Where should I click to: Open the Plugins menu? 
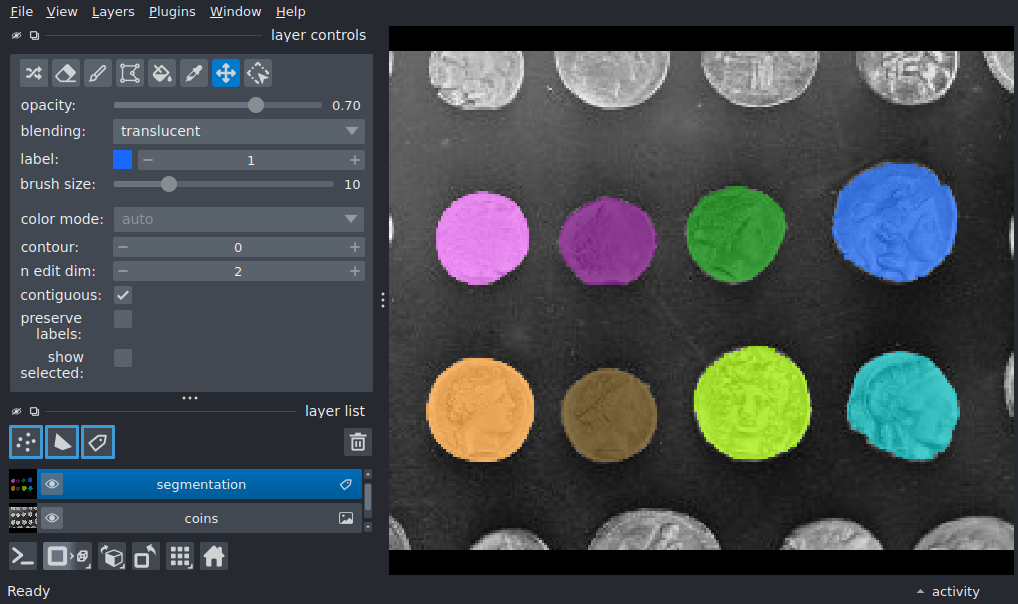(172, 12)
